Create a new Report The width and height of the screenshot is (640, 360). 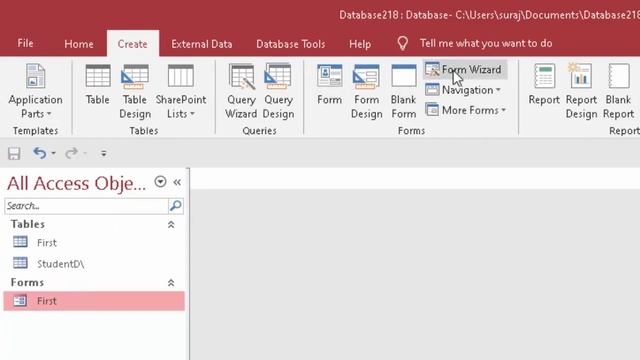[544, 84]
